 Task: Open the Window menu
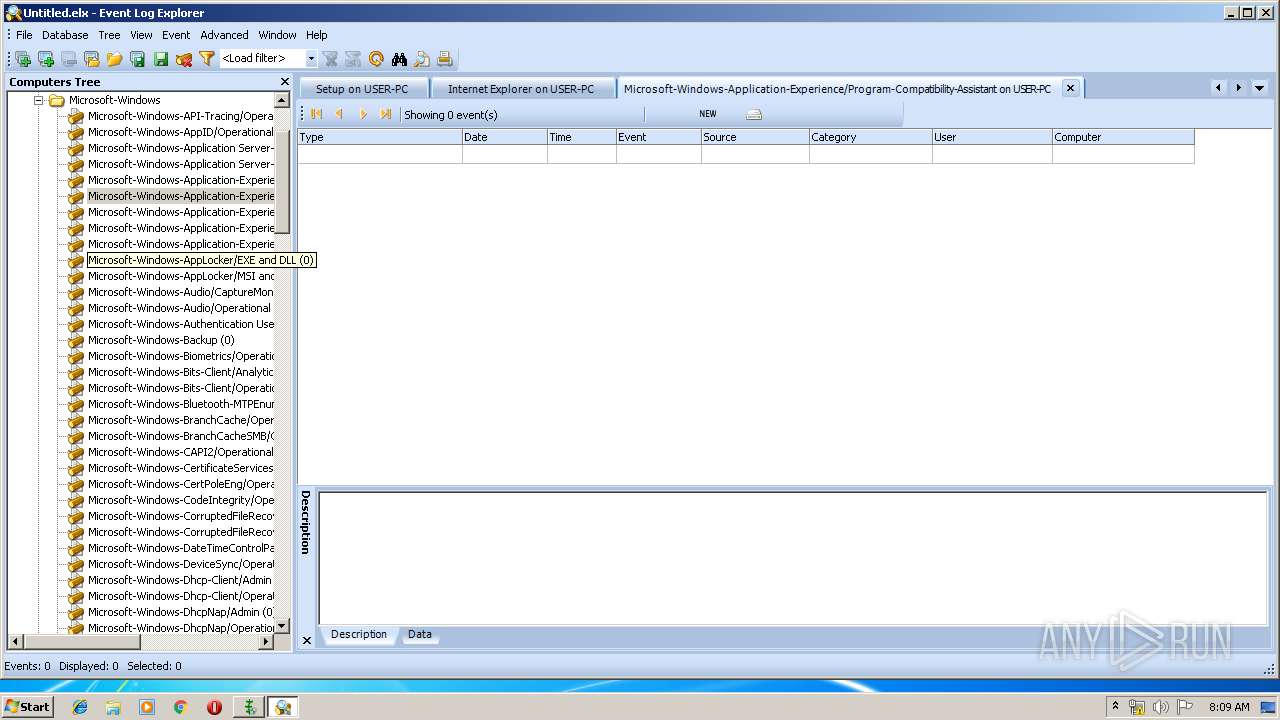277,35
